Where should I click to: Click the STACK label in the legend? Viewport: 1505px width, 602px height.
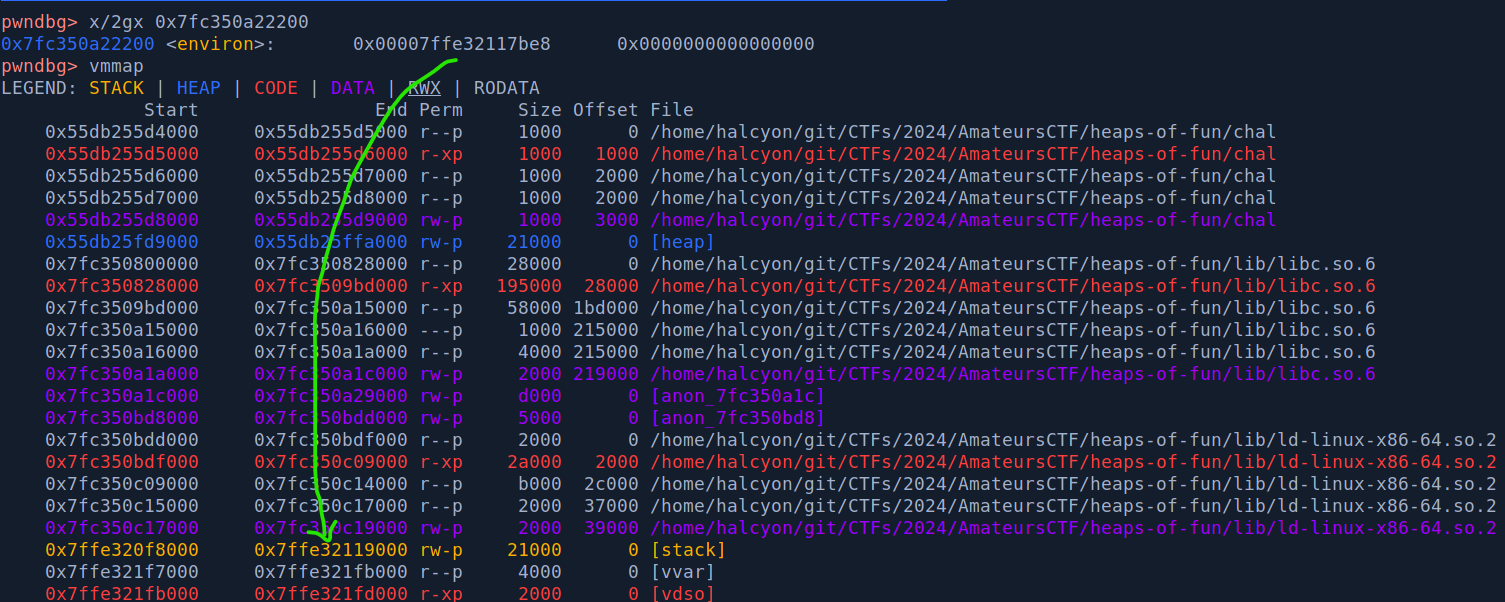116,88
